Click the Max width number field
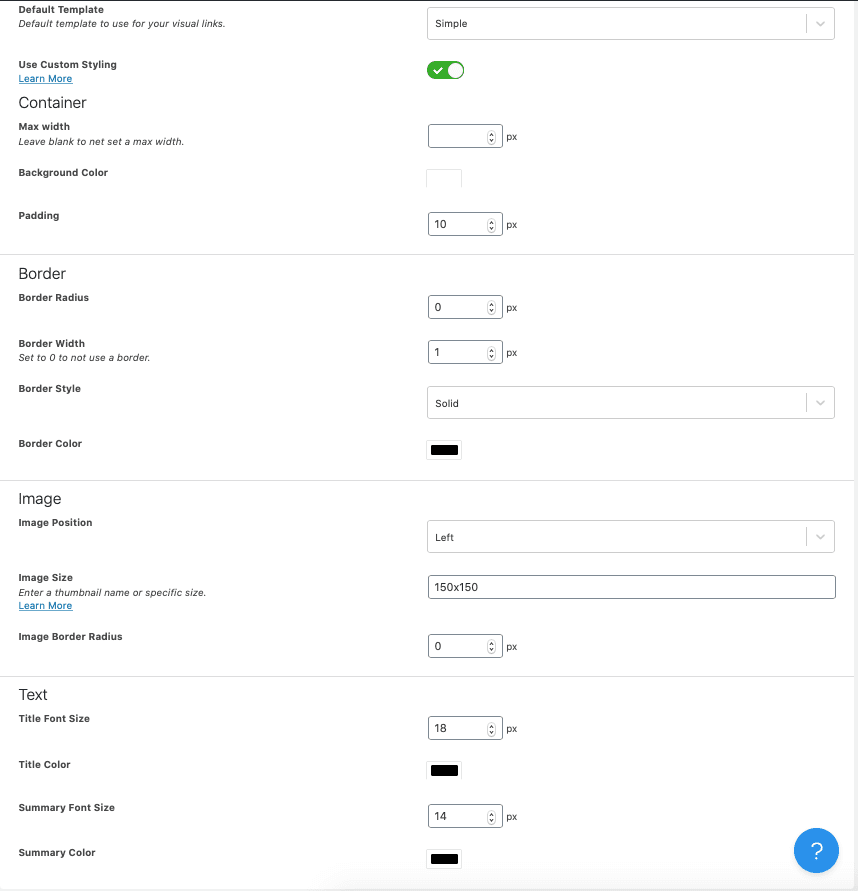Image resolution: width=858 pixels, height=891 pixels. pyautogui.click(x=456, y=137)
